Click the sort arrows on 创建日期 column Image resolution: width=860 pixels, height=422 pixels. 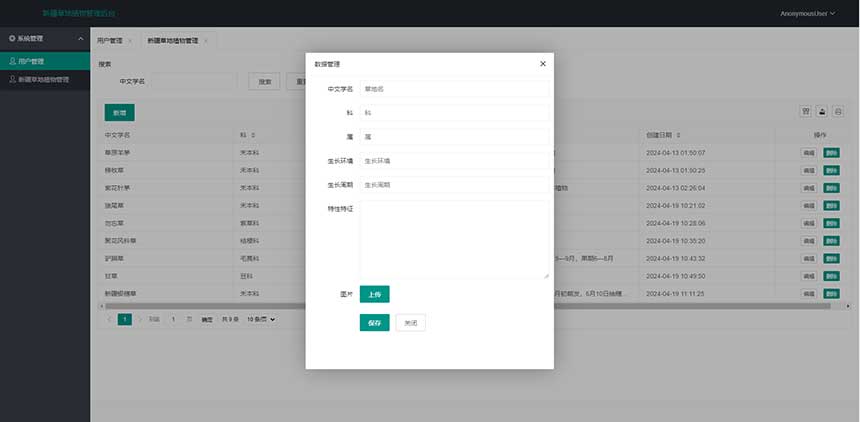pyautogui.click(x=676, y=134)
